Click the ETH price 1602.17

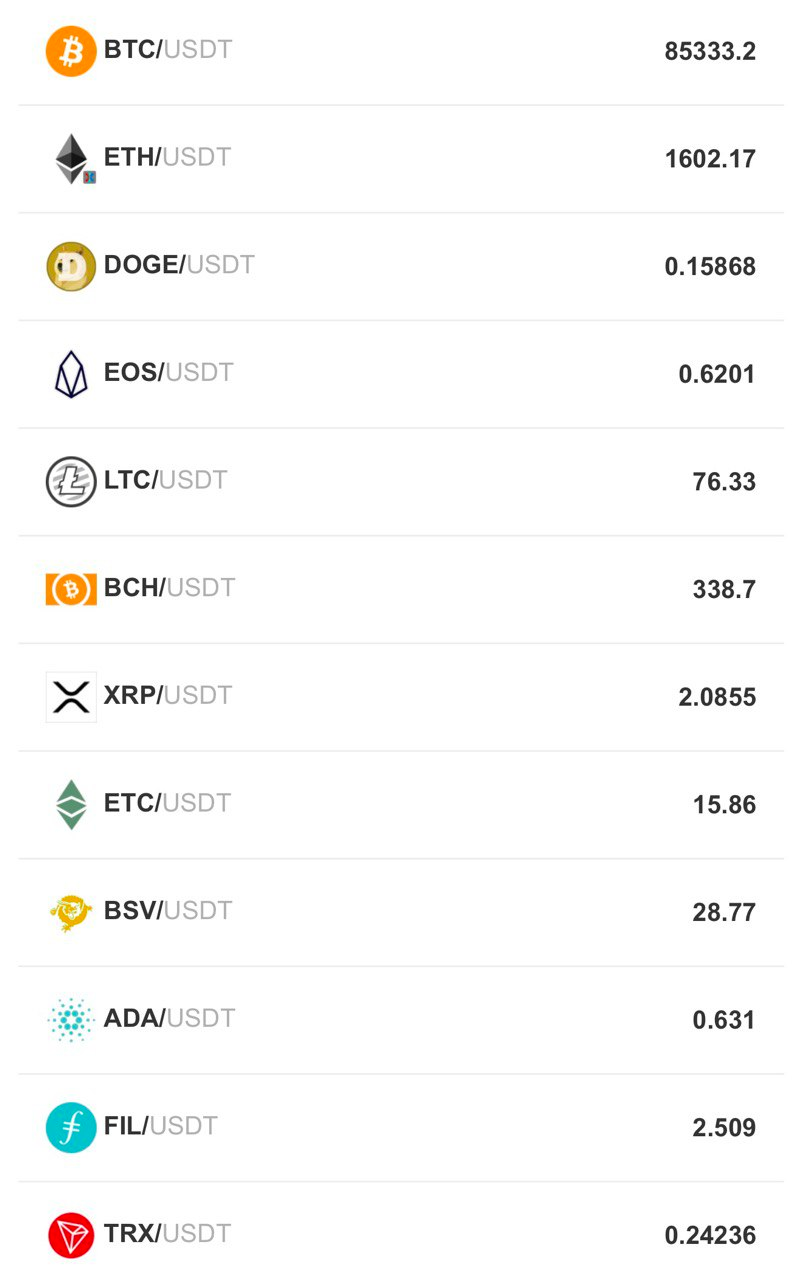click(x=710, y=159)
